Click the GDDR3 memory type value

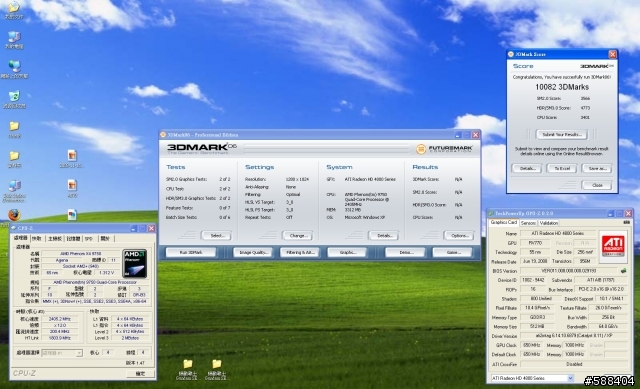537,317
